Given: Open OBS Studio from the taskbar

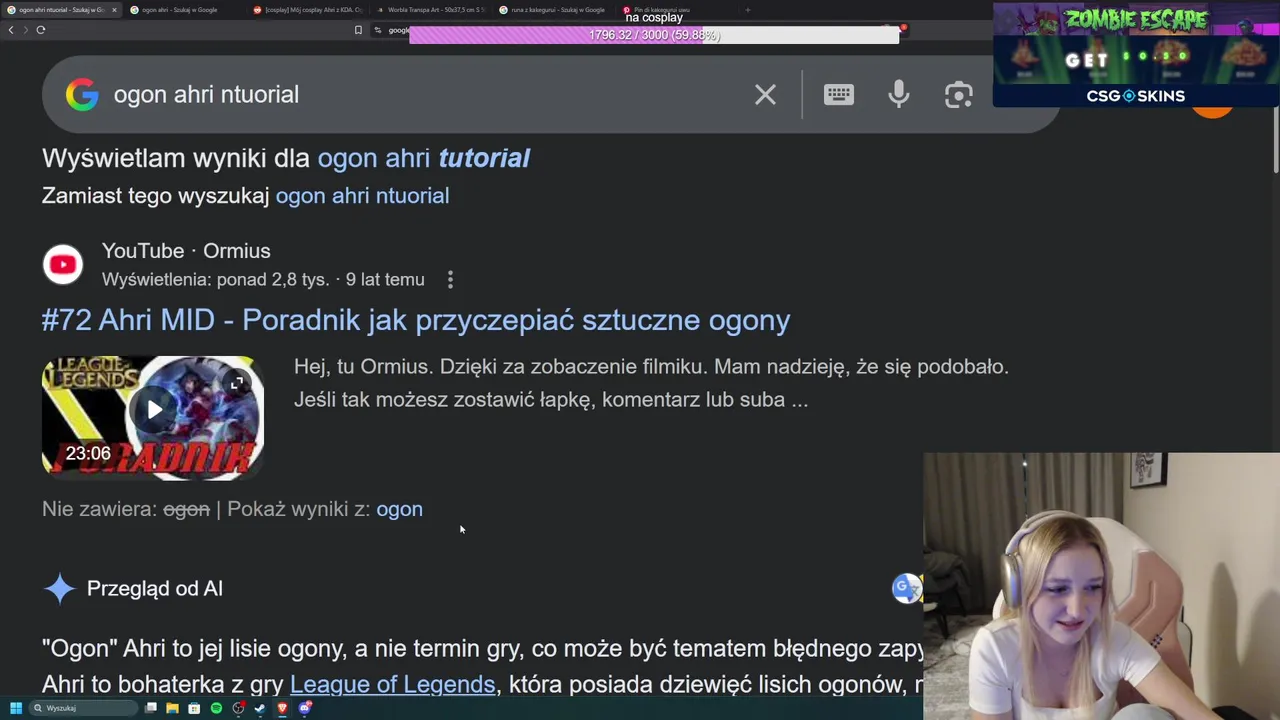Looking at the screenshot, I should pyautogui.click(x=238, y=708).
